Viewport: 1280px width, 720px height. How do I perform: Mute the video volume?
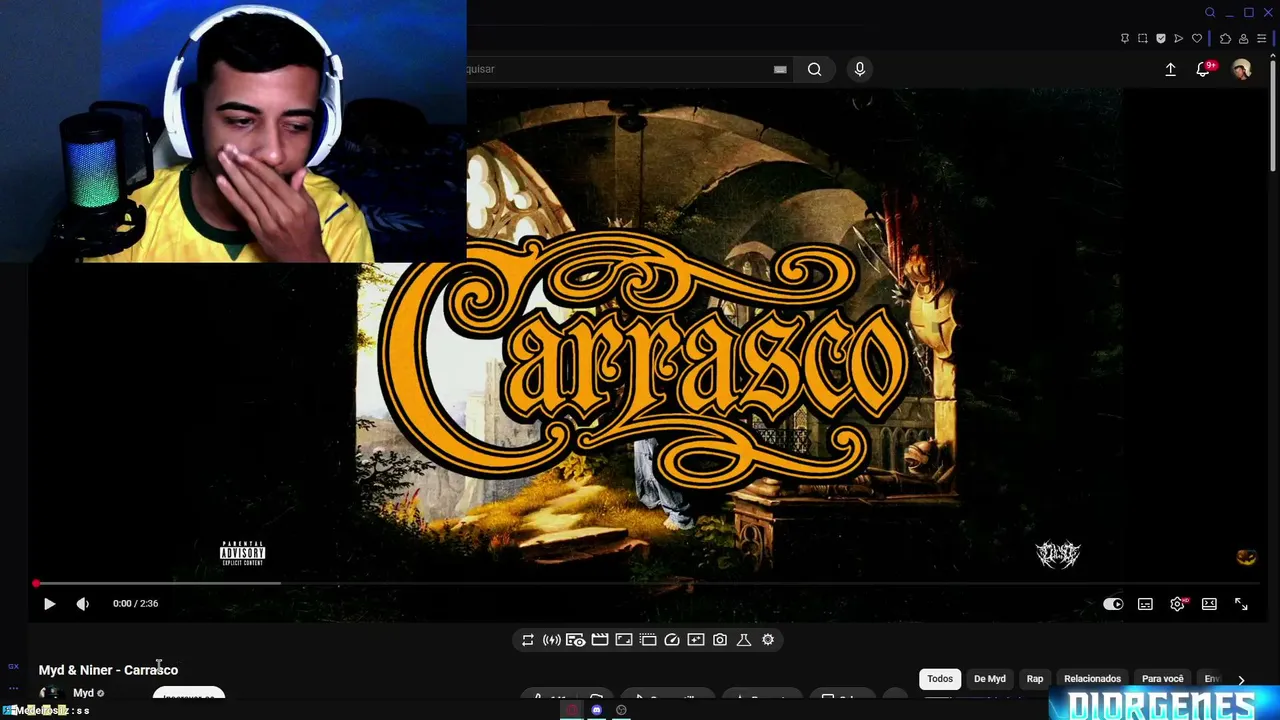(x=83, y=604)
